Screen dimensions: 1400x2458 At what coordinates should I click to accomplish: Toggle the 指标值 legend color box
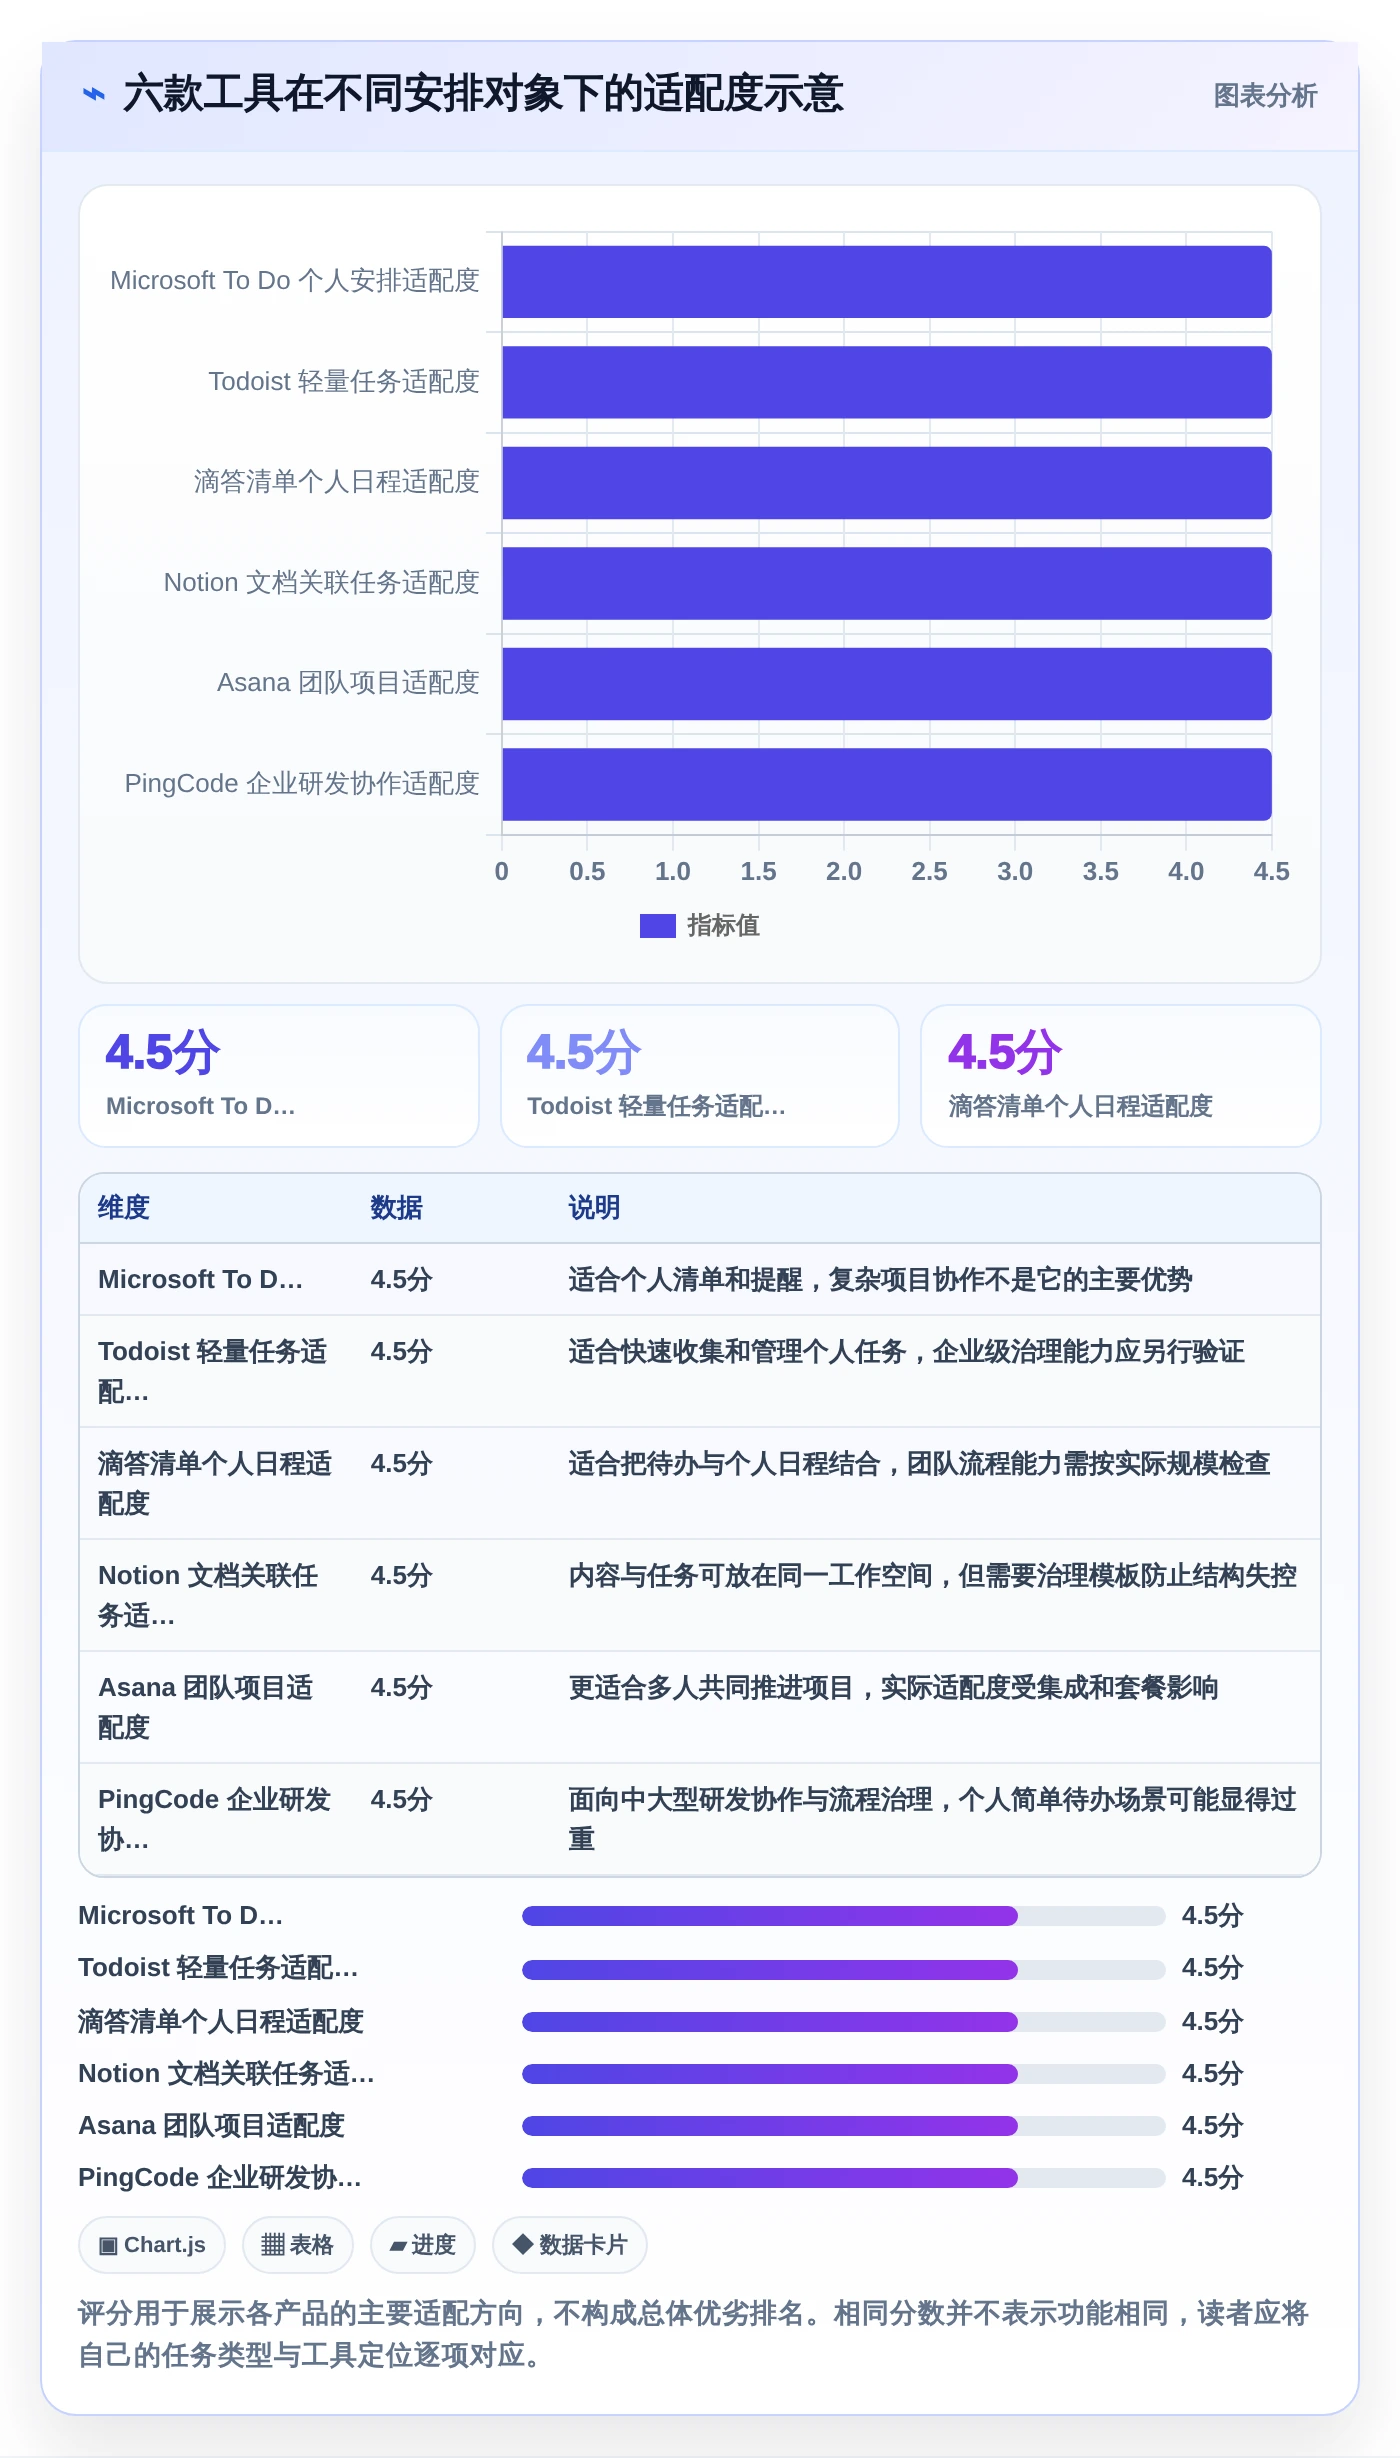[x=658, y=926]
